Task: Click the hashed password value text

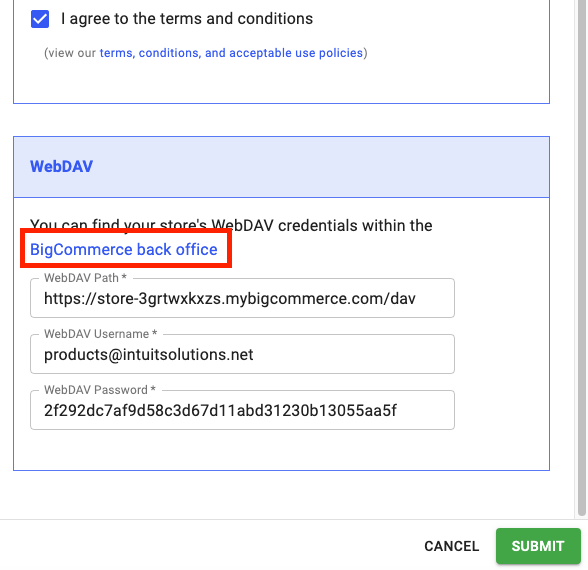Action: coord(220,411)
